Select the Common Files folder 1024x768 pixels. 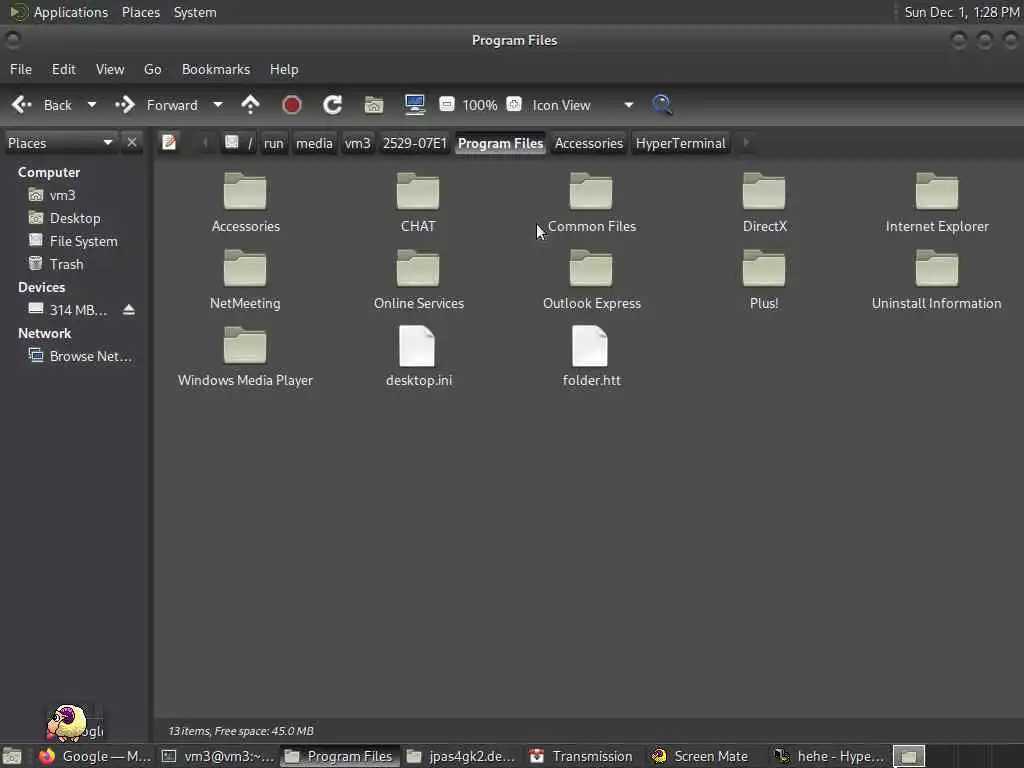click(x=591, y=202)
